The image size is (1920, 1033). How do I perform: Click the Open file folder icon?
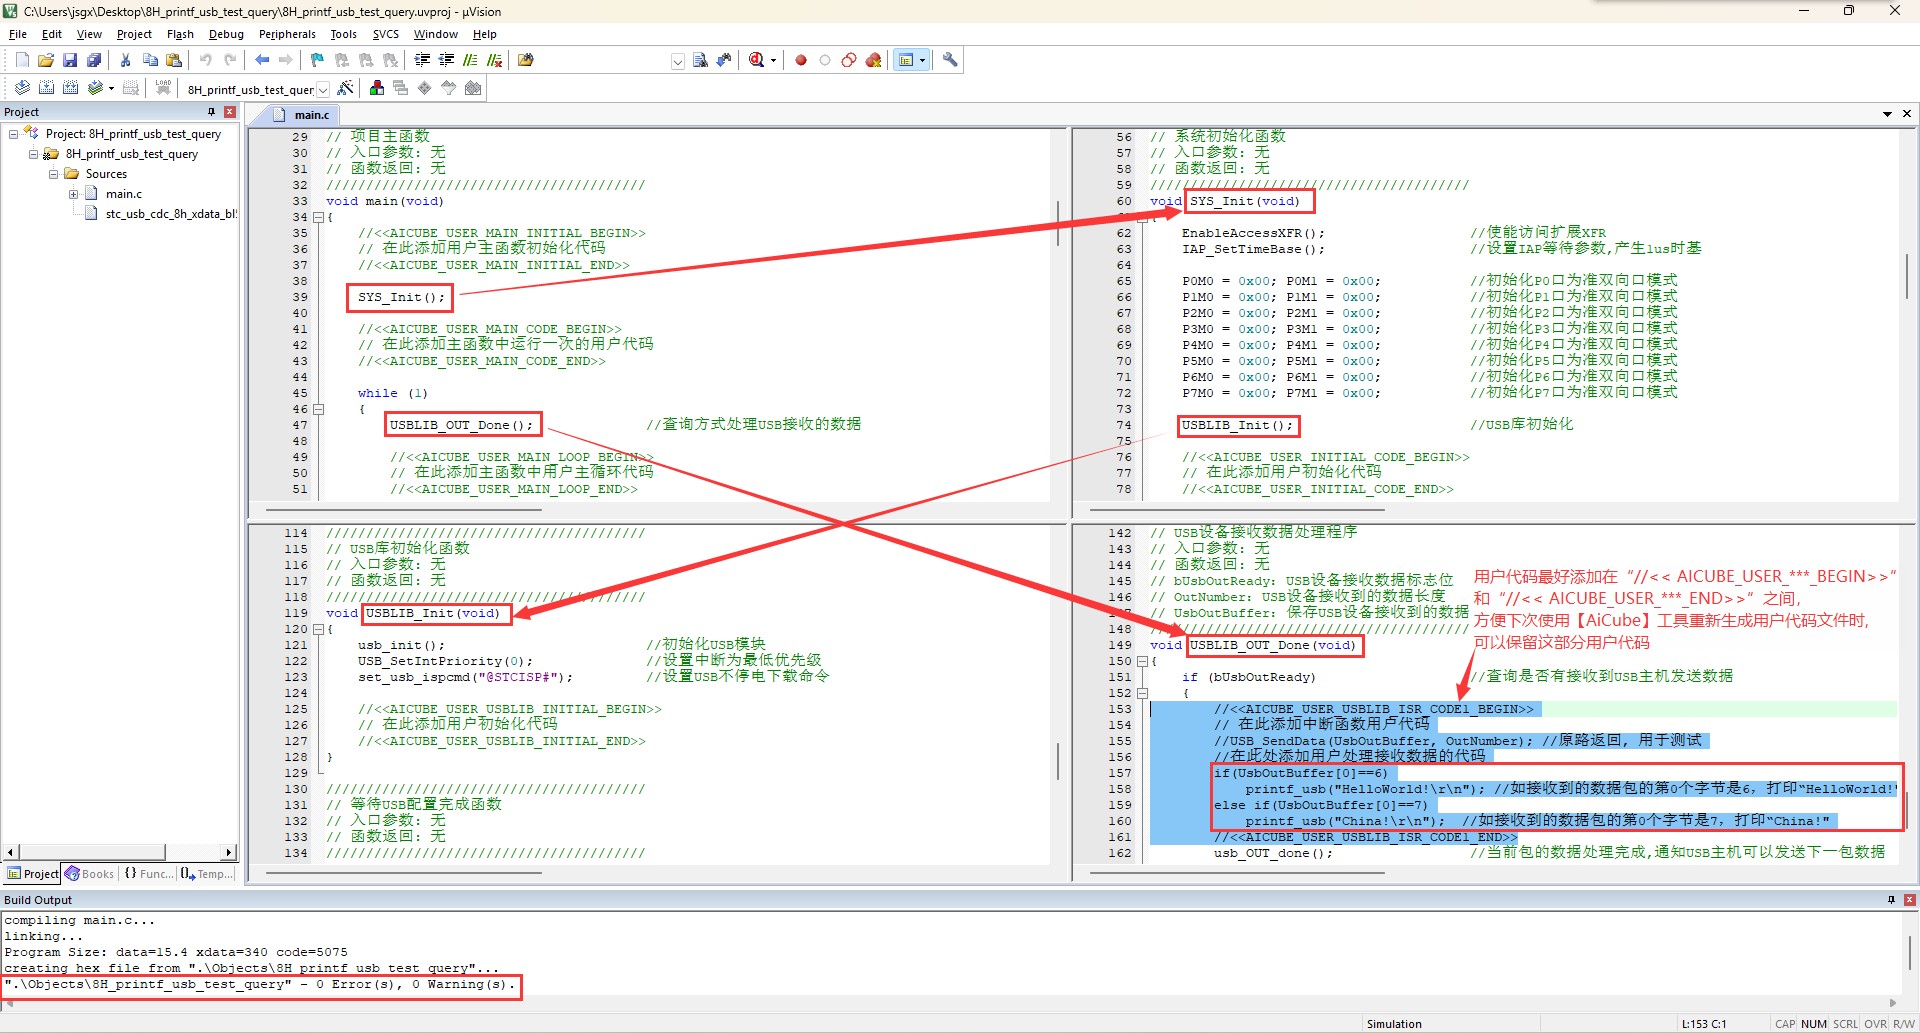(46, 60)
